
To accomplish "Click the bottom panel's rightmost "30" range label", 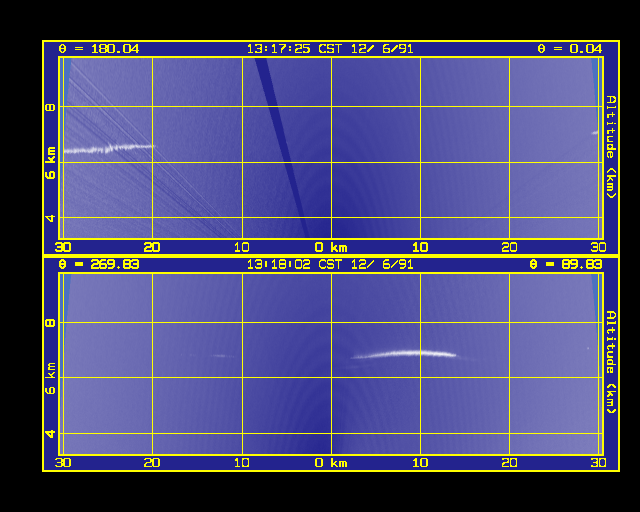I will (x=598, y=463).
